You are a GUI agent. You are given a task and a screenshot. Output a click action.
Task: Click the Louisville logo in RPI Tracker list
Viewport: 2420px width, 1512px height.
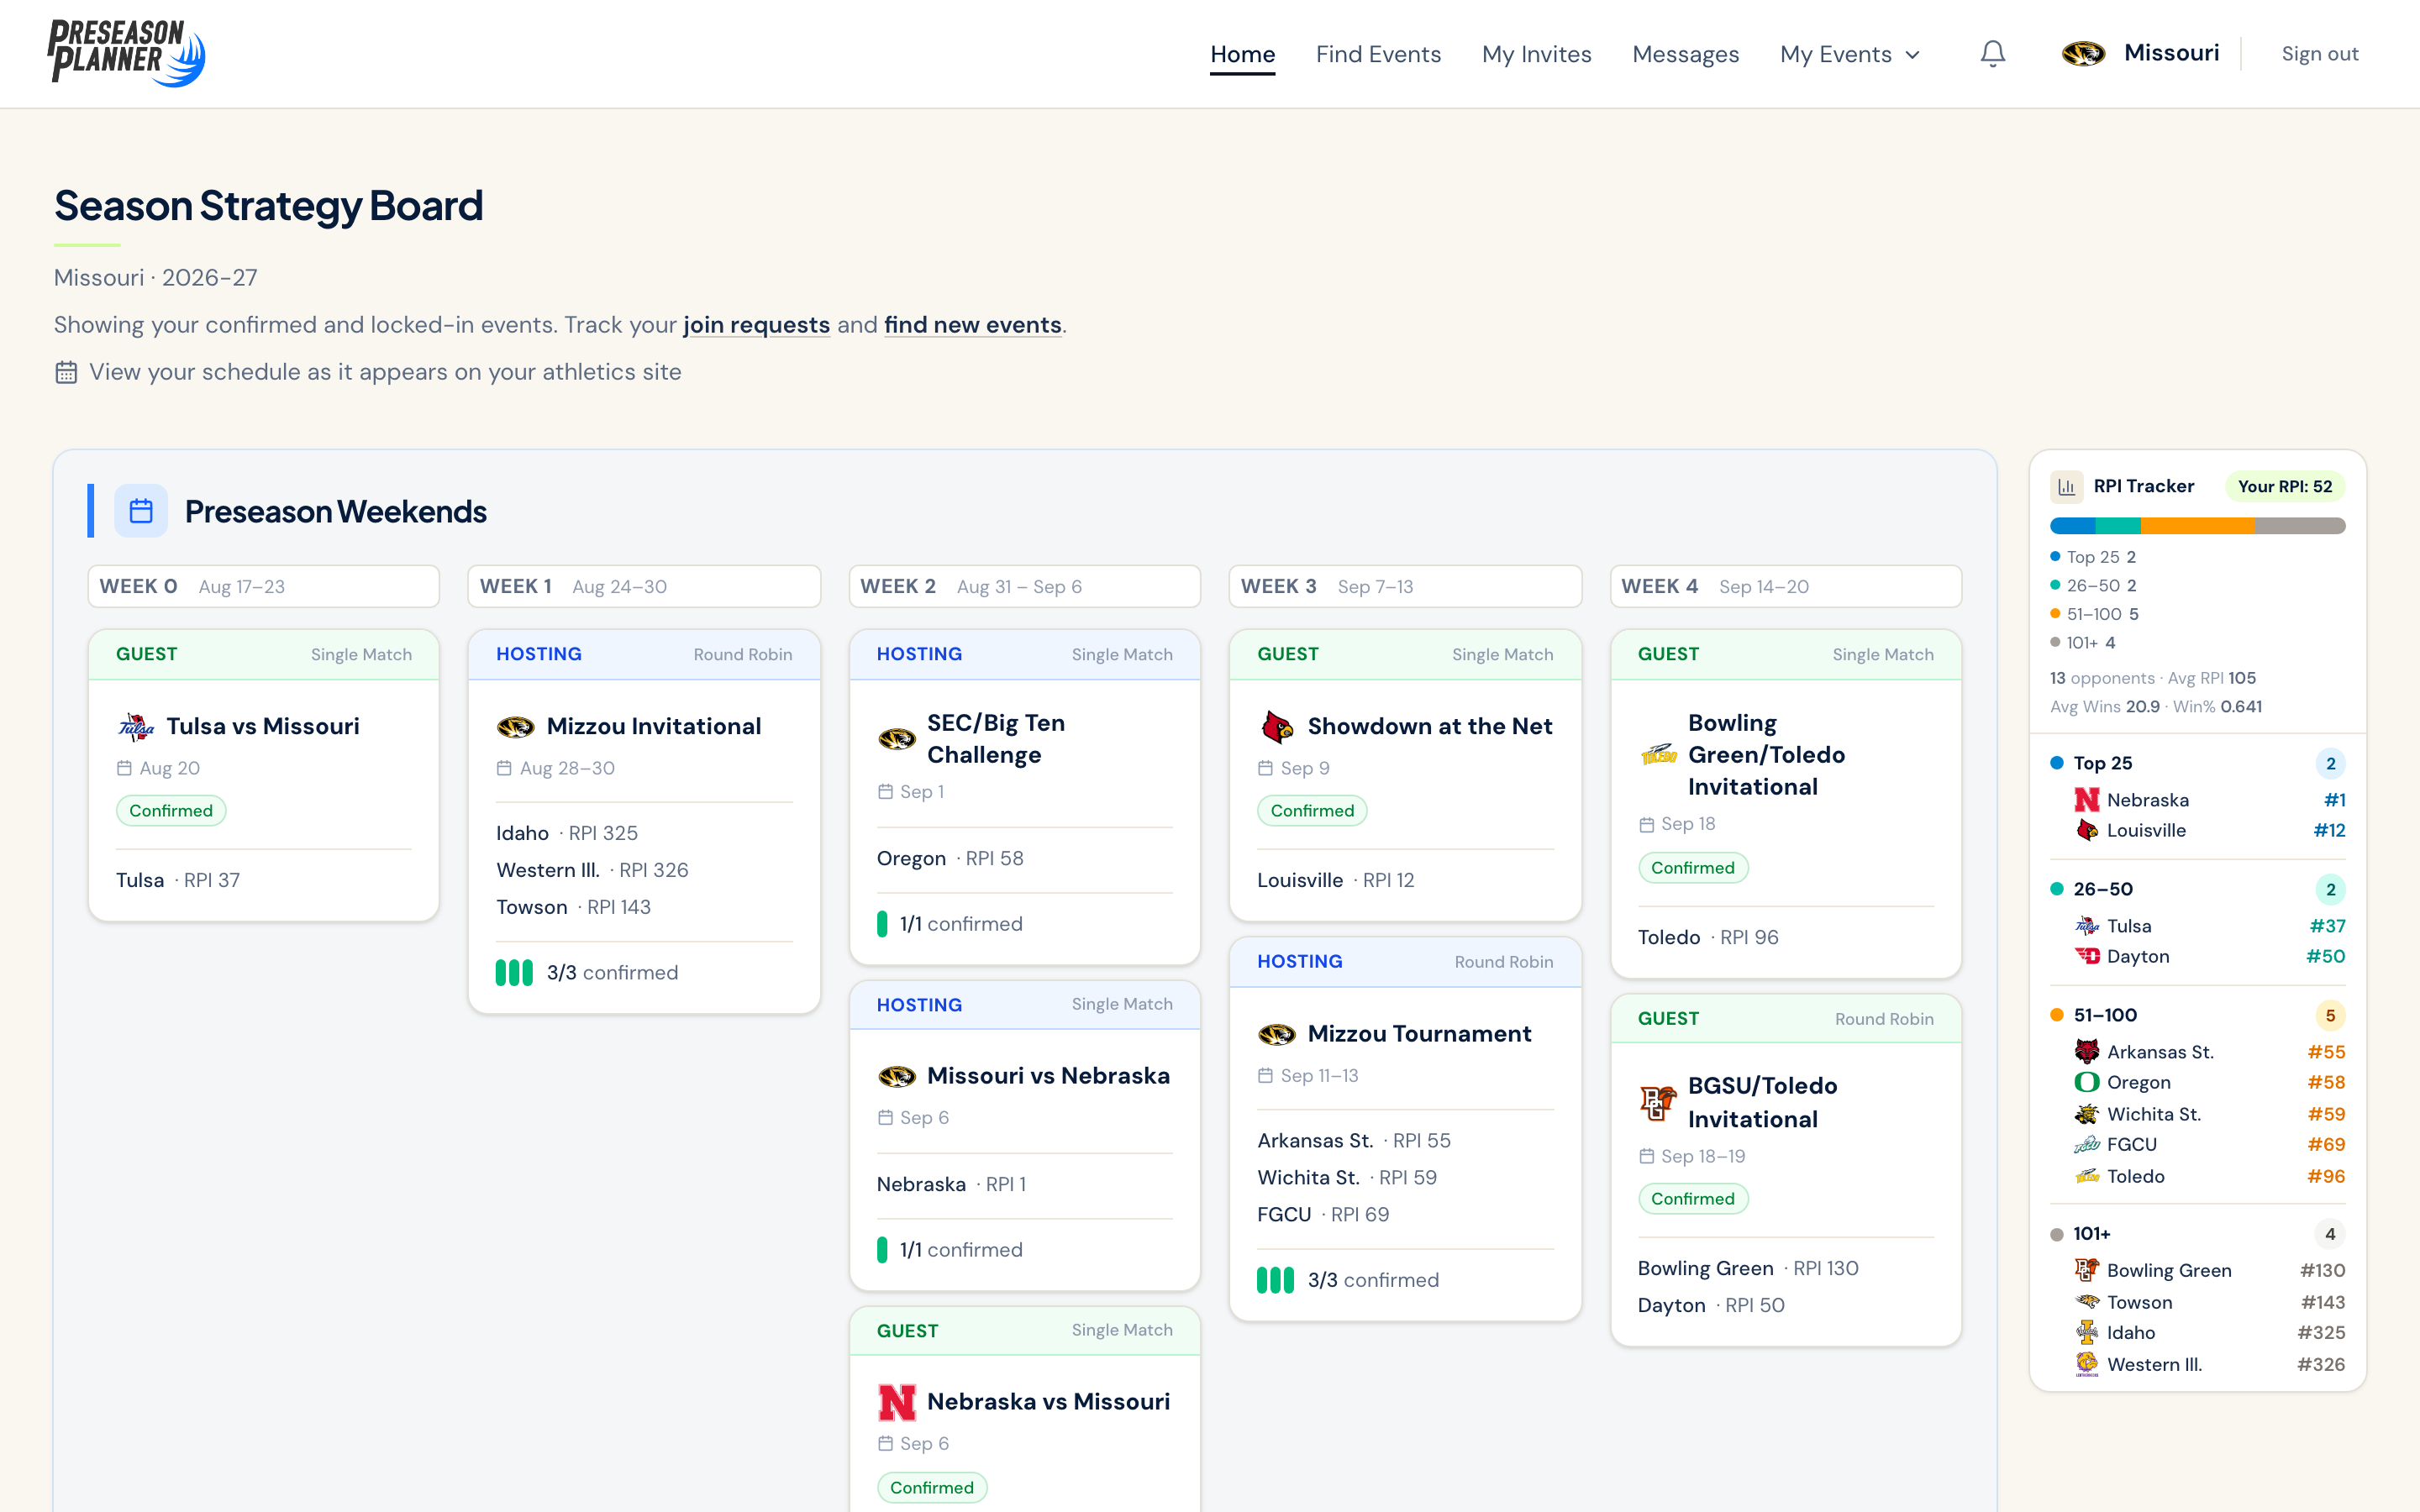(2087, 830)
